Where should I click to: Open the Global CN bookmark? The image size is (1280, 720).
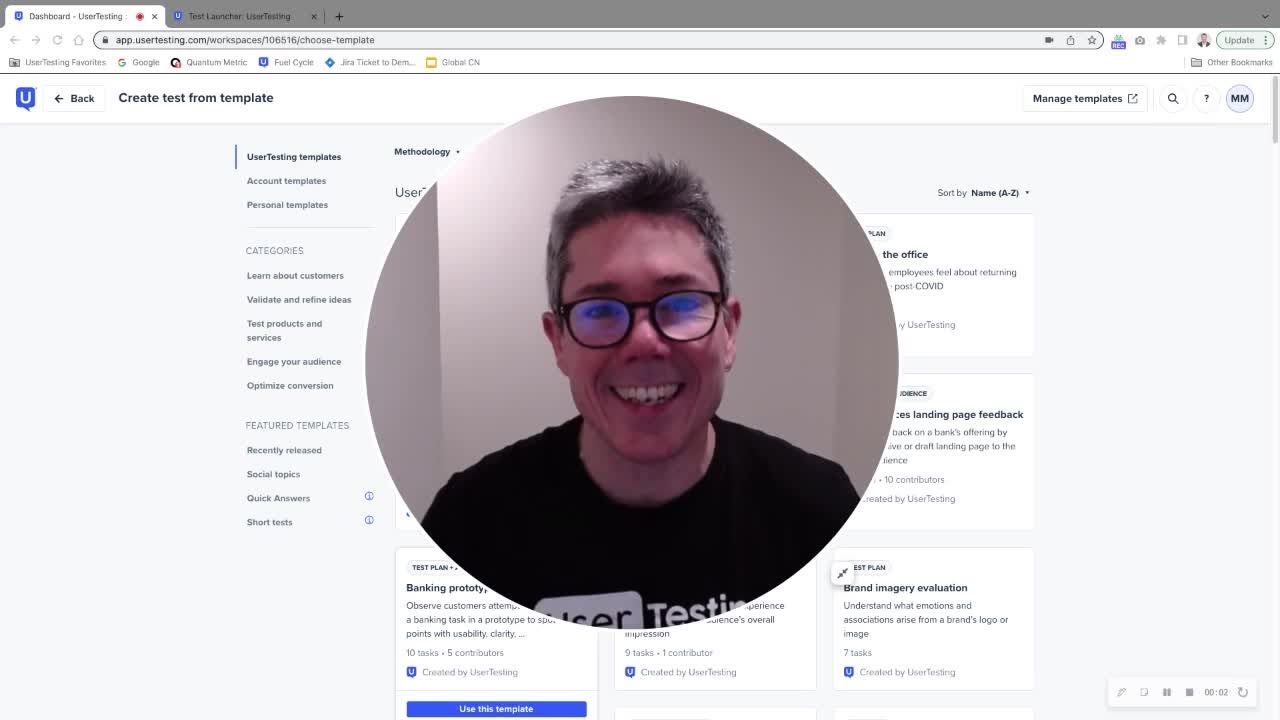(x=453, y=62)
